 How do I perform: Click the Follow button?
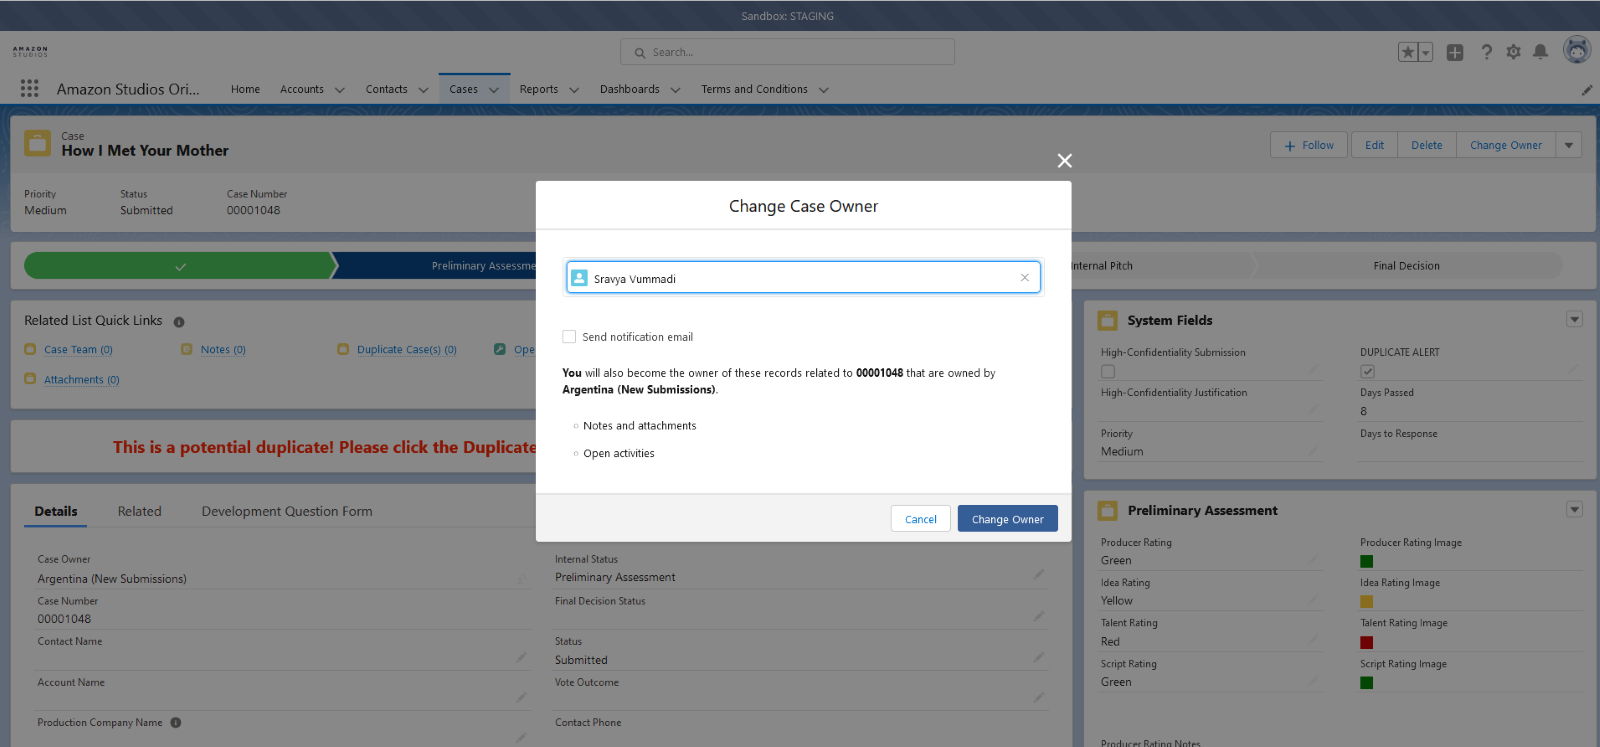point(1309,145)
